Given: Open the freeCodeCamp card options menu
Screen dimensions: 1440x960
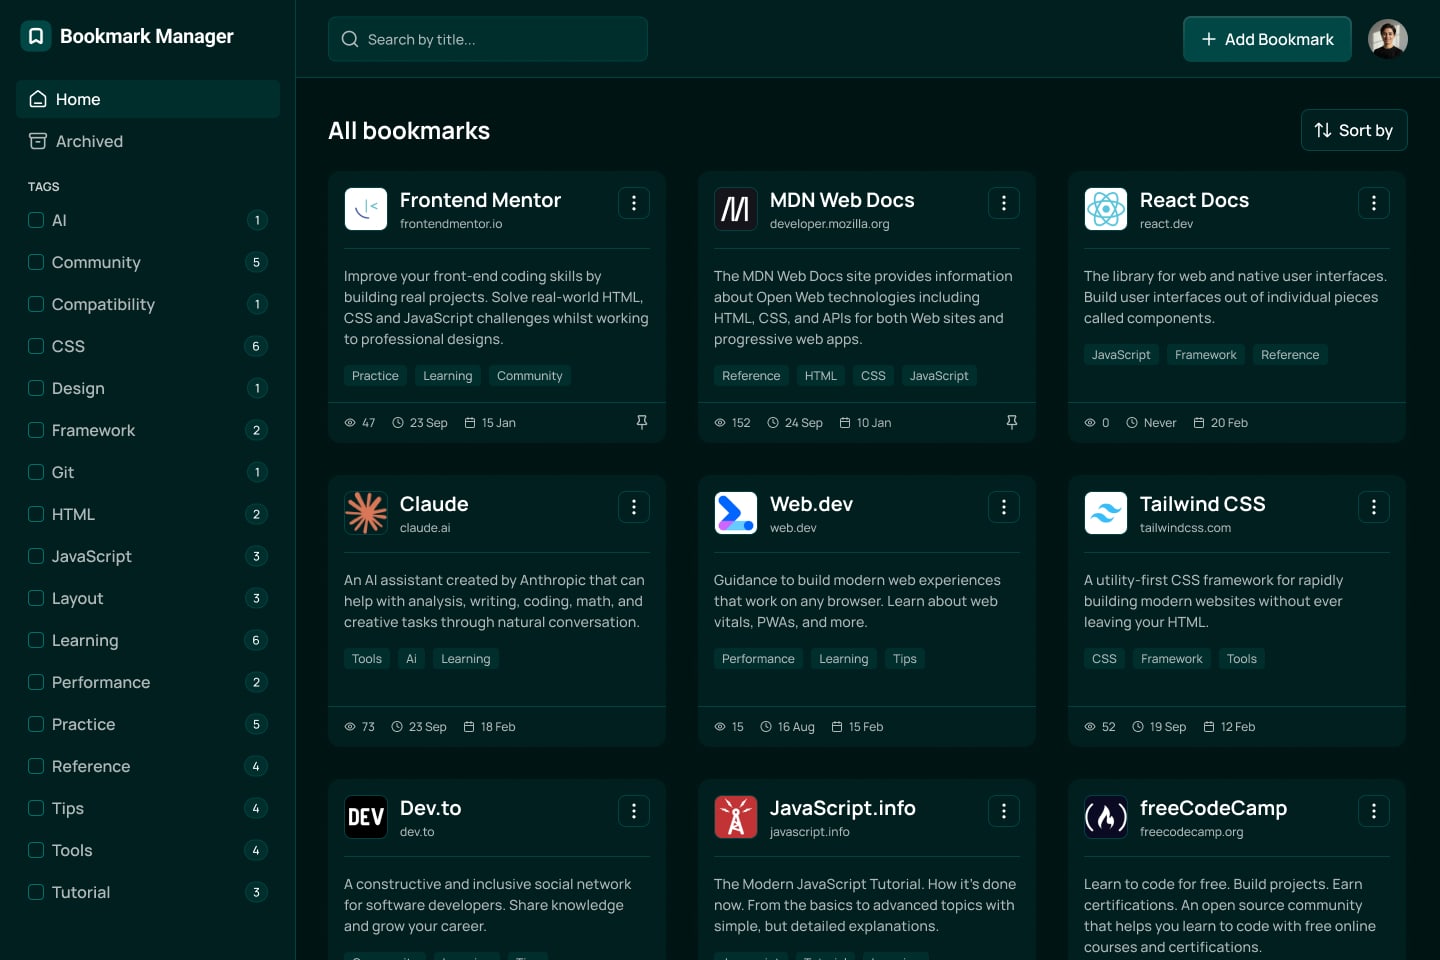Looking at the screenshot, I should 1374,811.
